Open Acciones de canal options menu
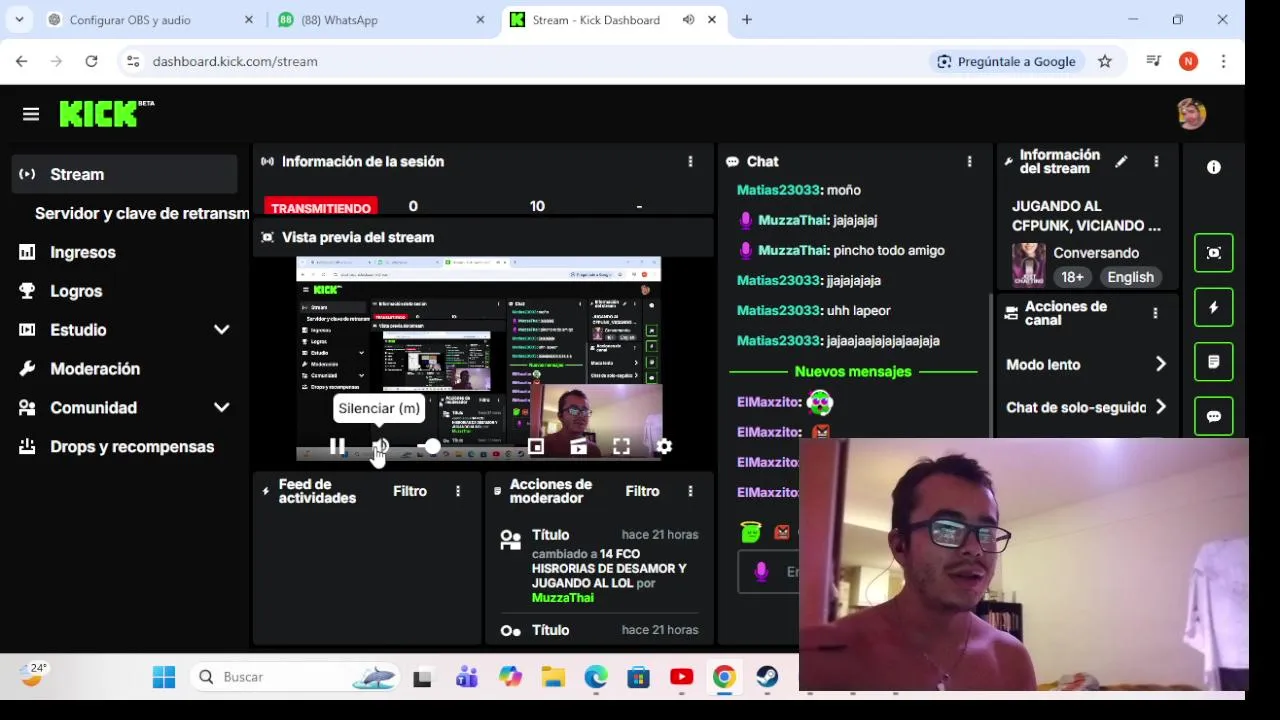The width and height of the screenshot is (1280, 720). click(x=1155, y=313)
